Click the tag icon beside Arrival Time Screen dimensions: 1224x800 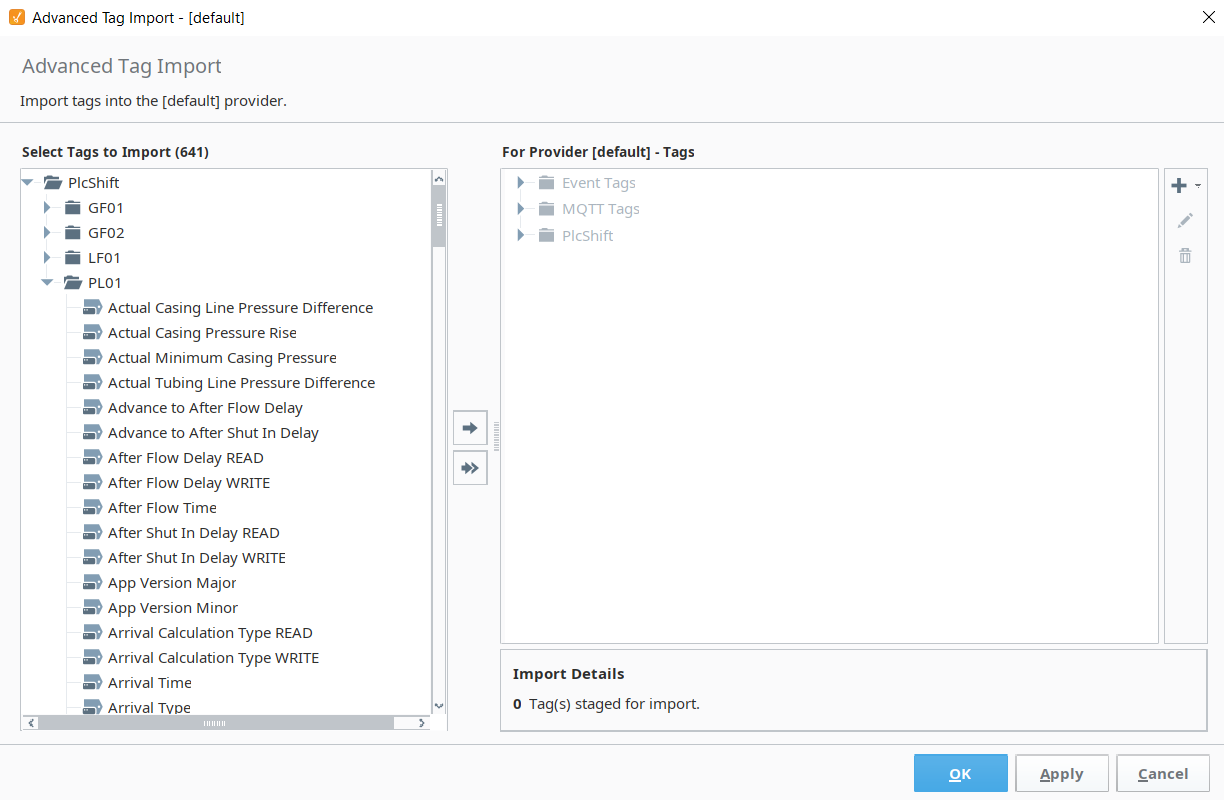(93, 683)
